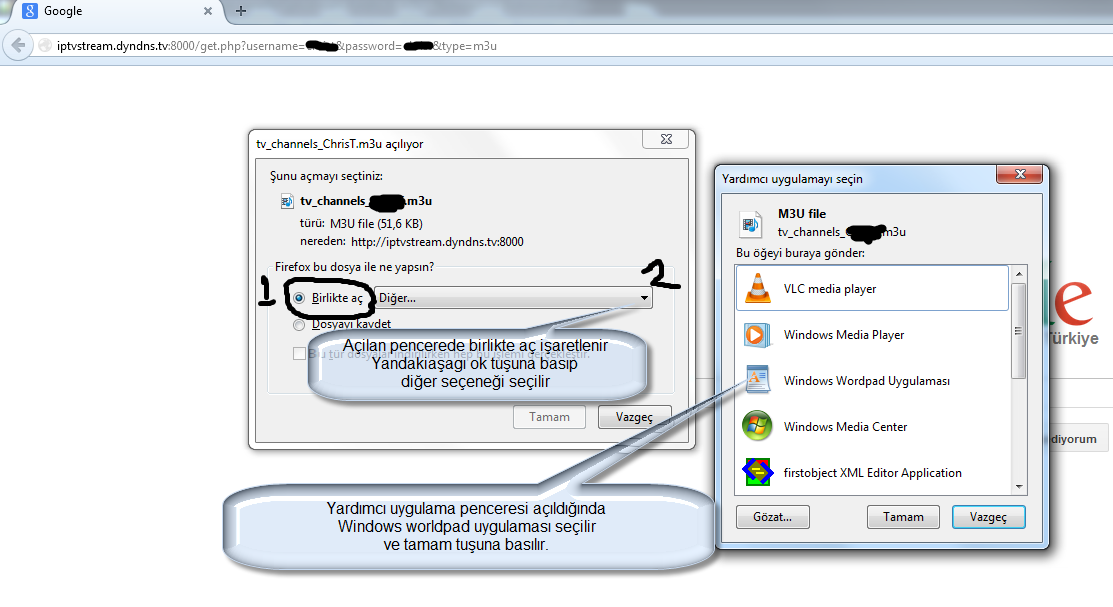Click the Windows Media Player icon
The width and height of the screenshot is (1113, 607).
tap(757, 335)
